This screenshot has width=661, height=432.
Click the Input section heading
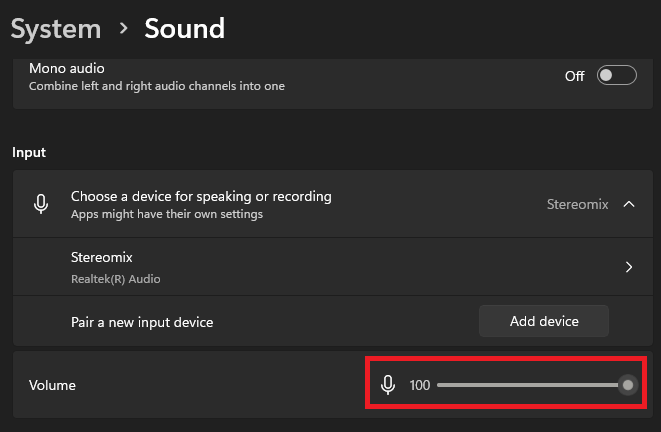29,152
